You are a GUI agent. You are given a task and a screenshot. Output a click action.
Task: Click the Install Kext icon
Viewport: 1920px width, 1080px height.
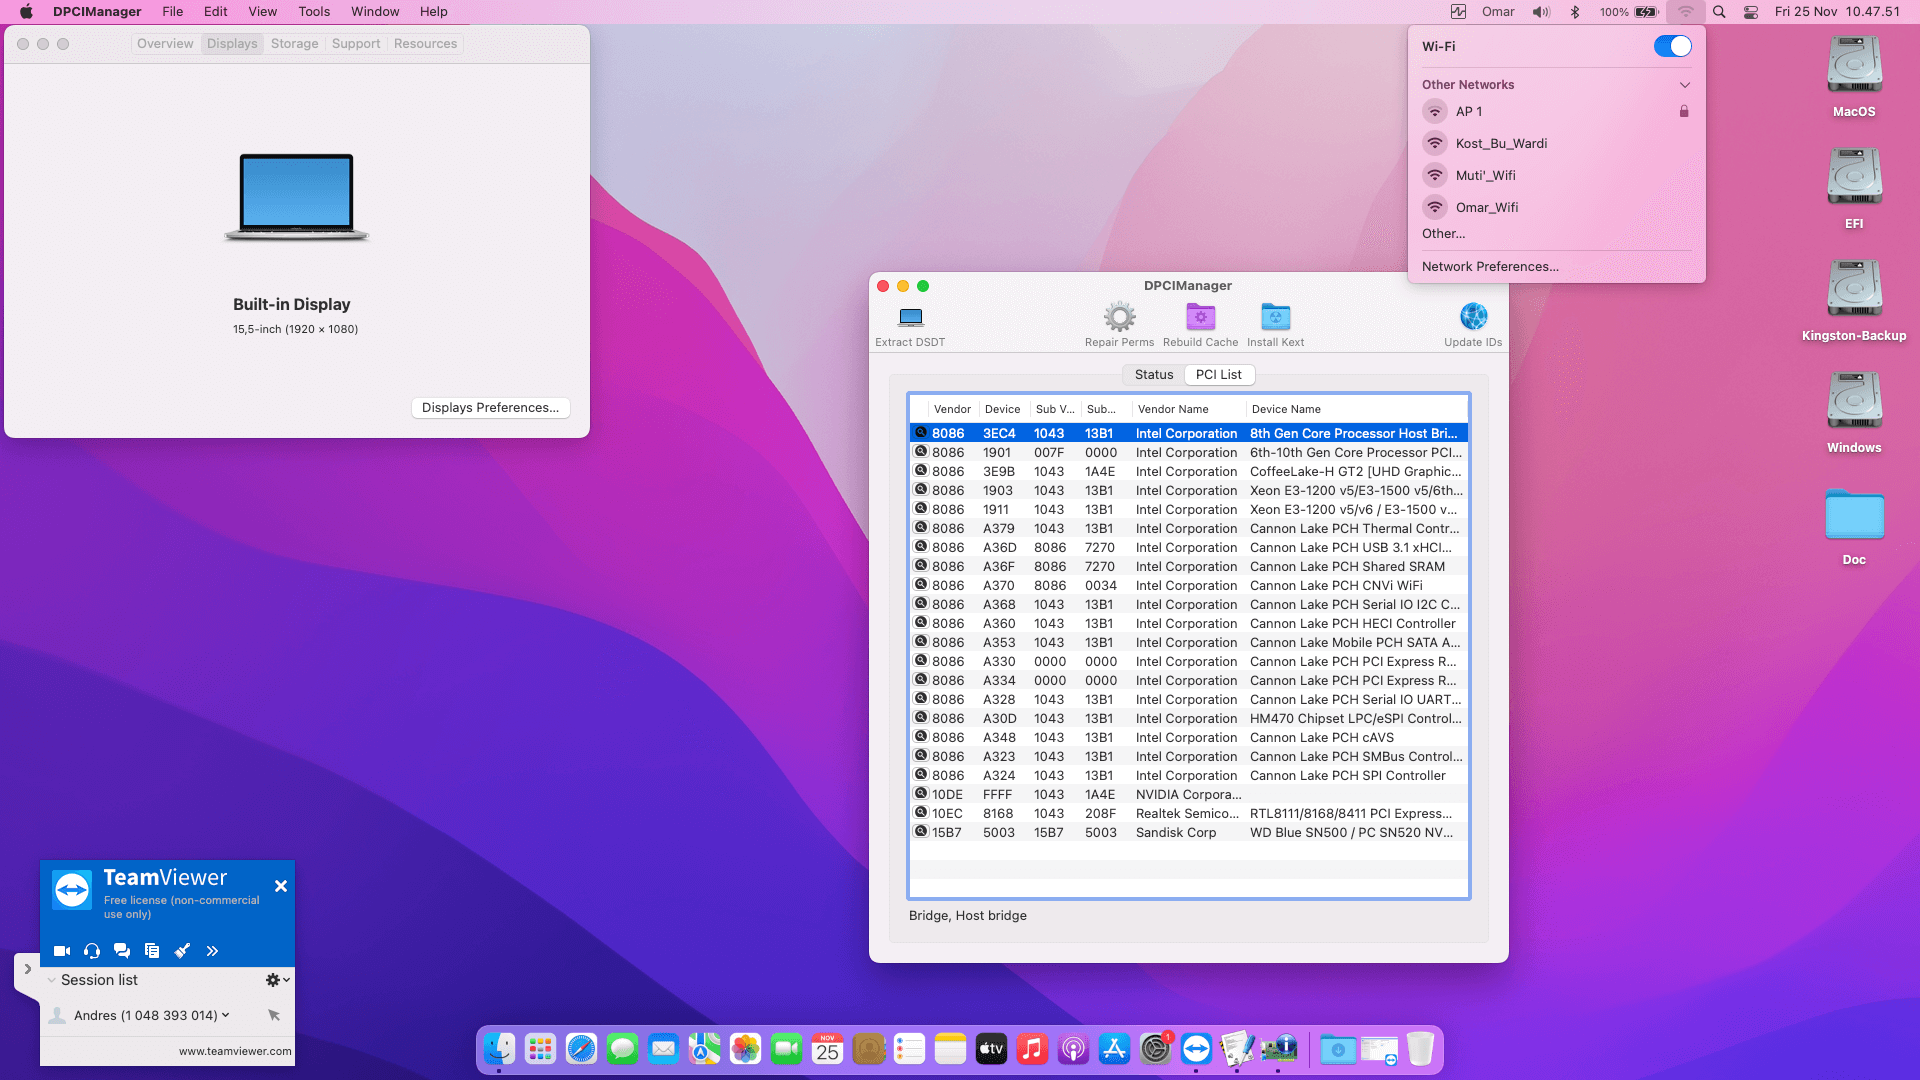[x=1275, y=318]
